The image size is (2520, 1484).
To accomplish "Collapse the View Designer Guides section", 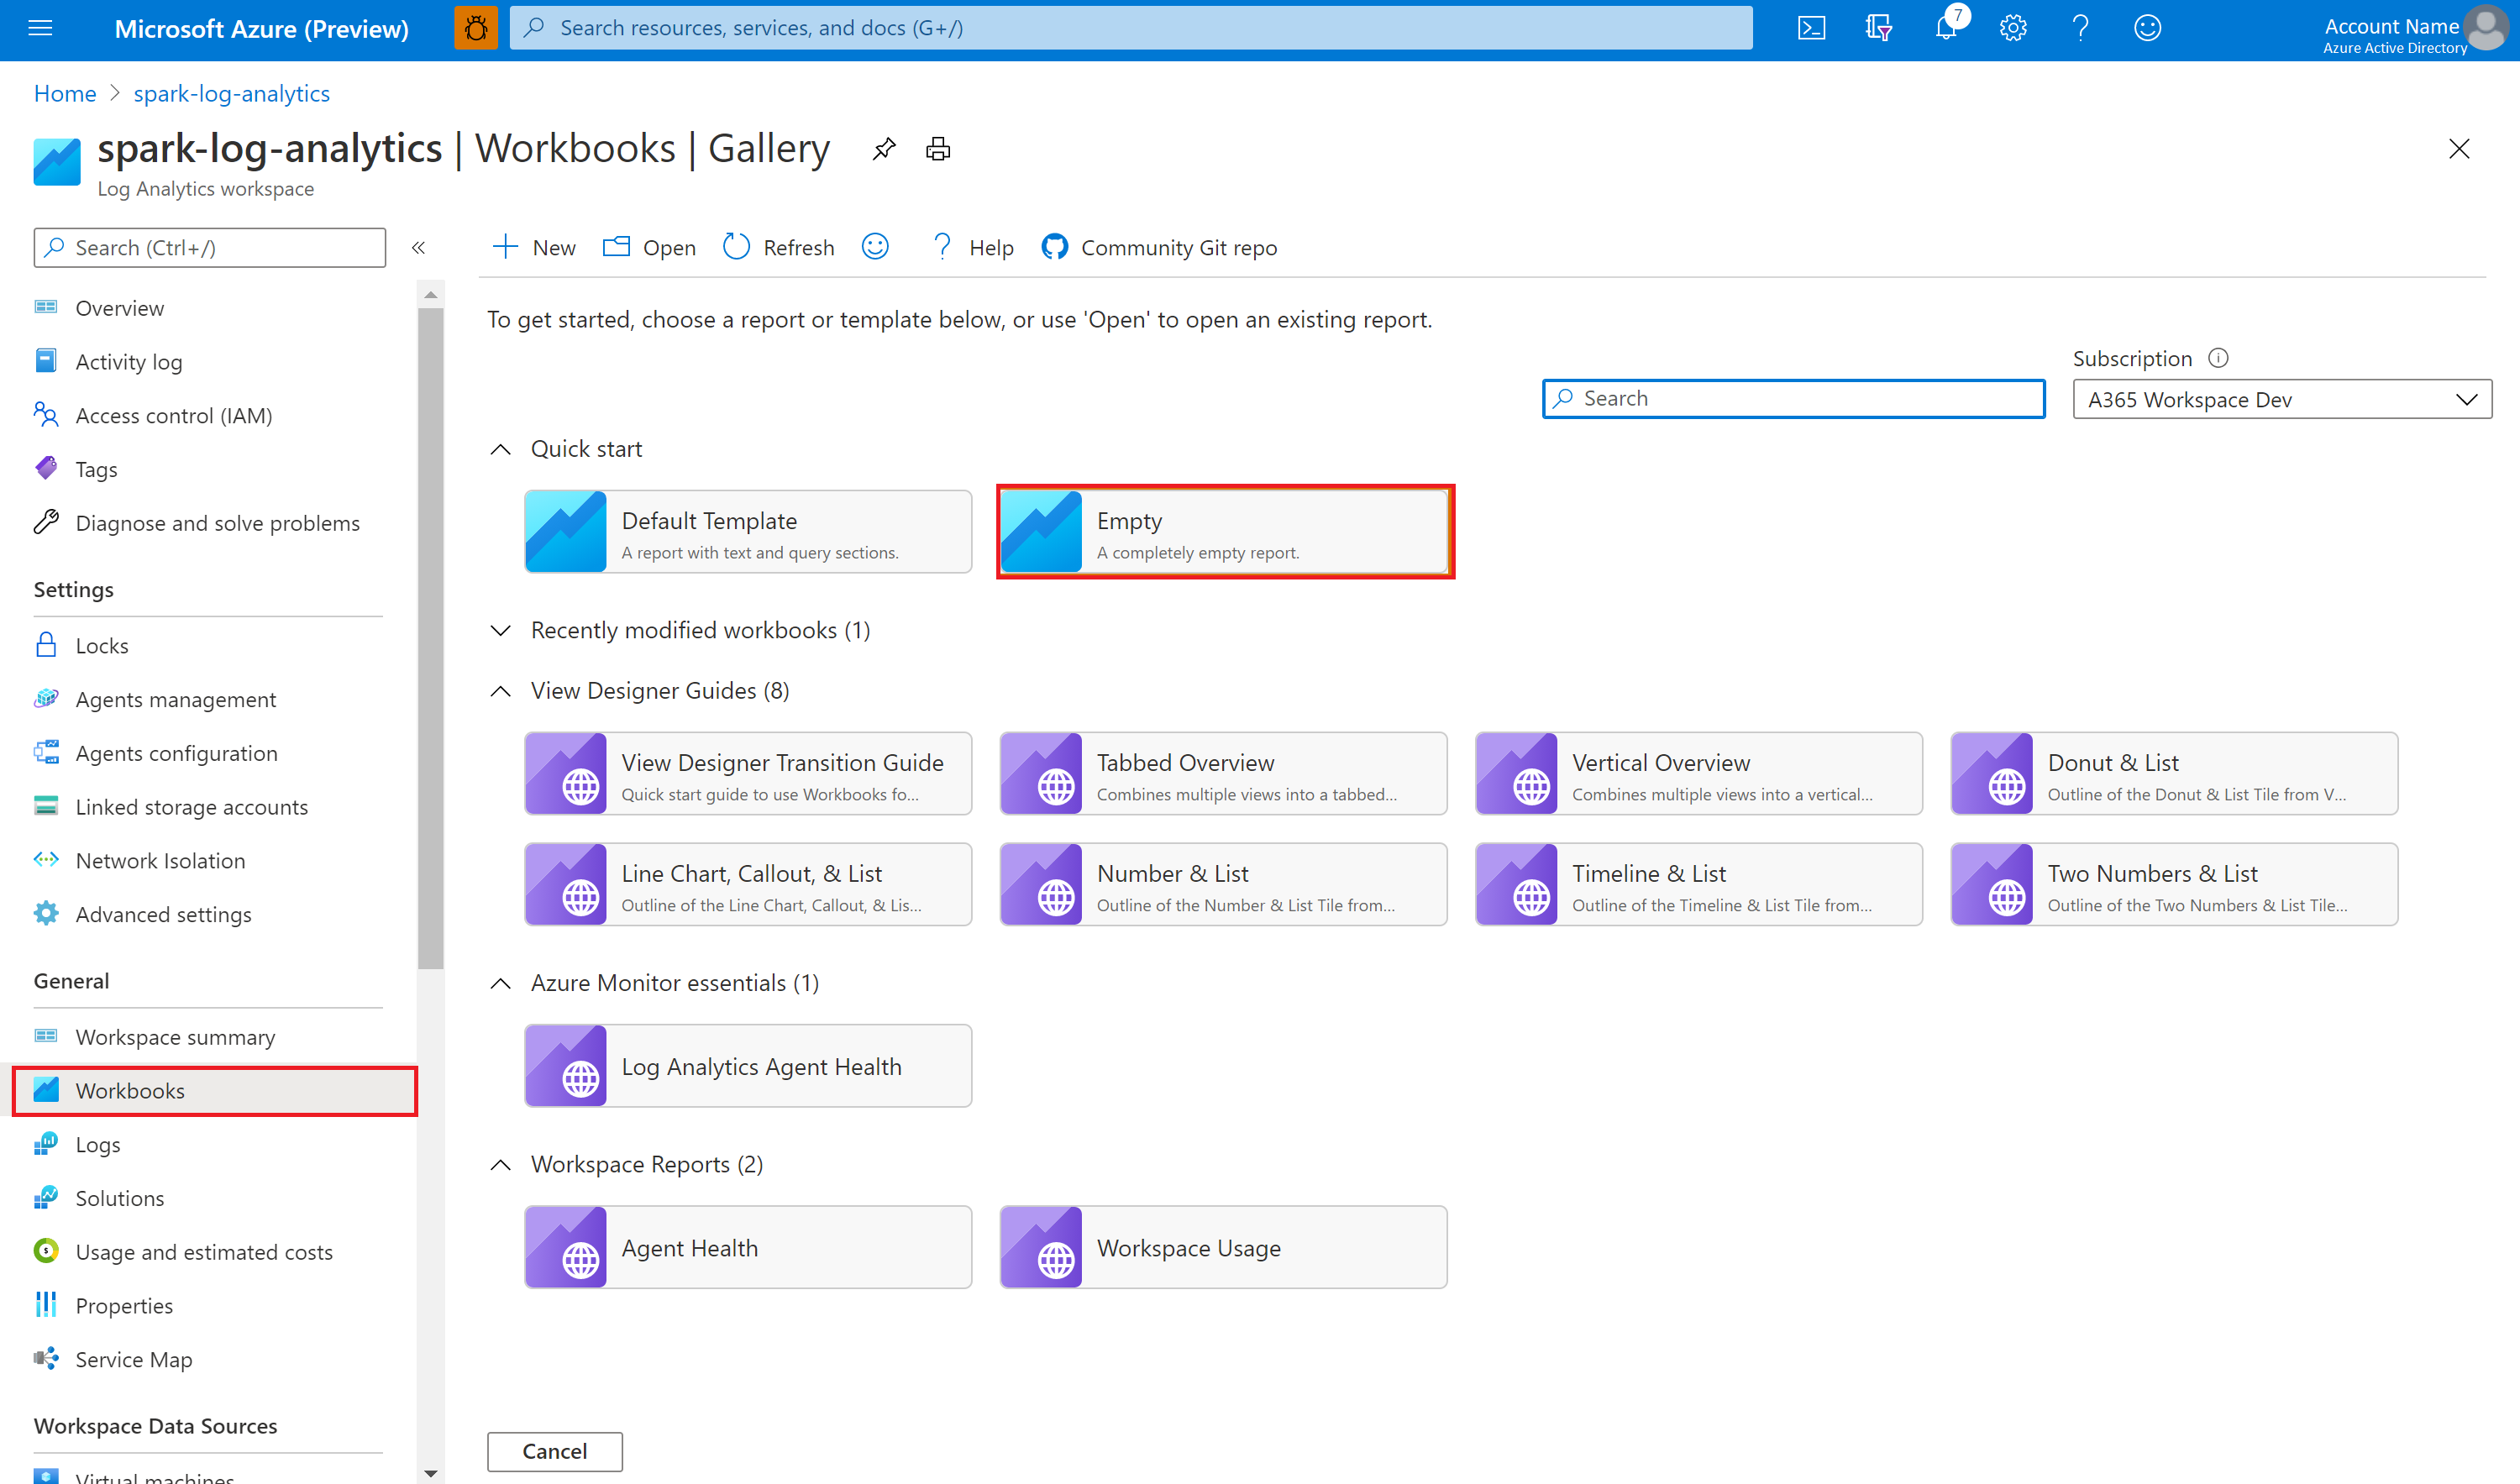I will click(501, 689).
